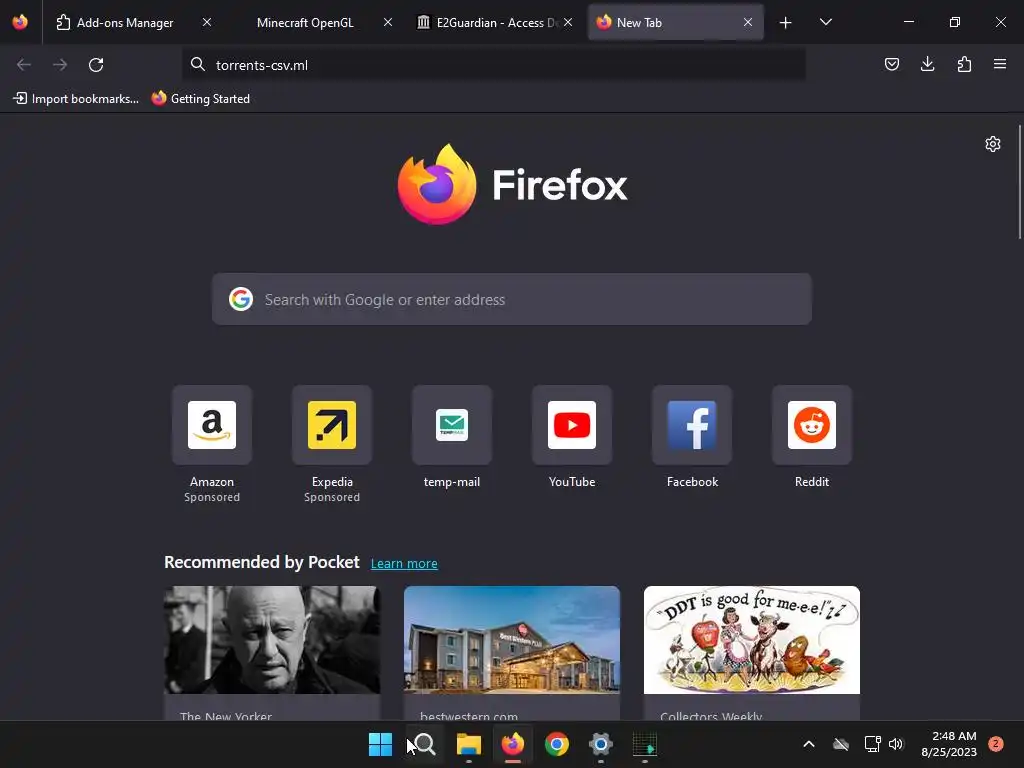Click the Firefox taskbar icon
This screenshot has width=1024, height=768.
point(513,744)
